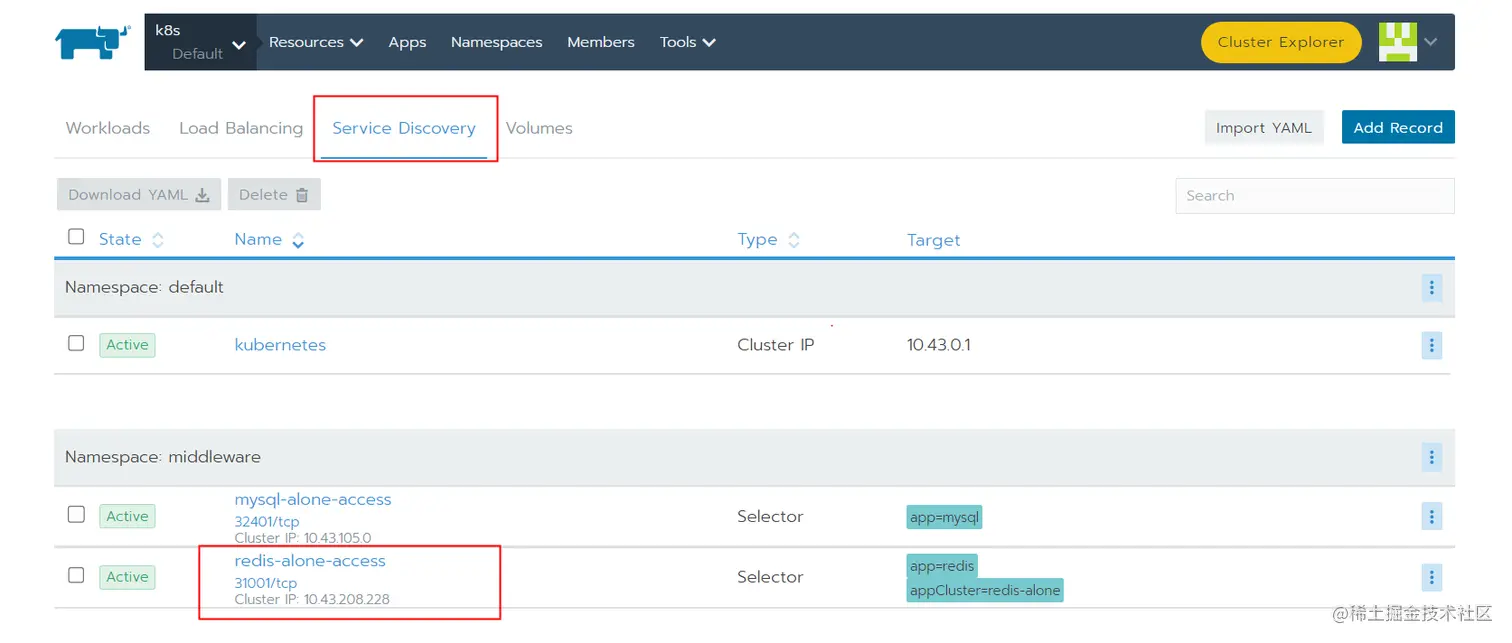Sort the table by Name column
Image resolution: width=1512 pixels, height=643 pixels.
tap(269, 239)
